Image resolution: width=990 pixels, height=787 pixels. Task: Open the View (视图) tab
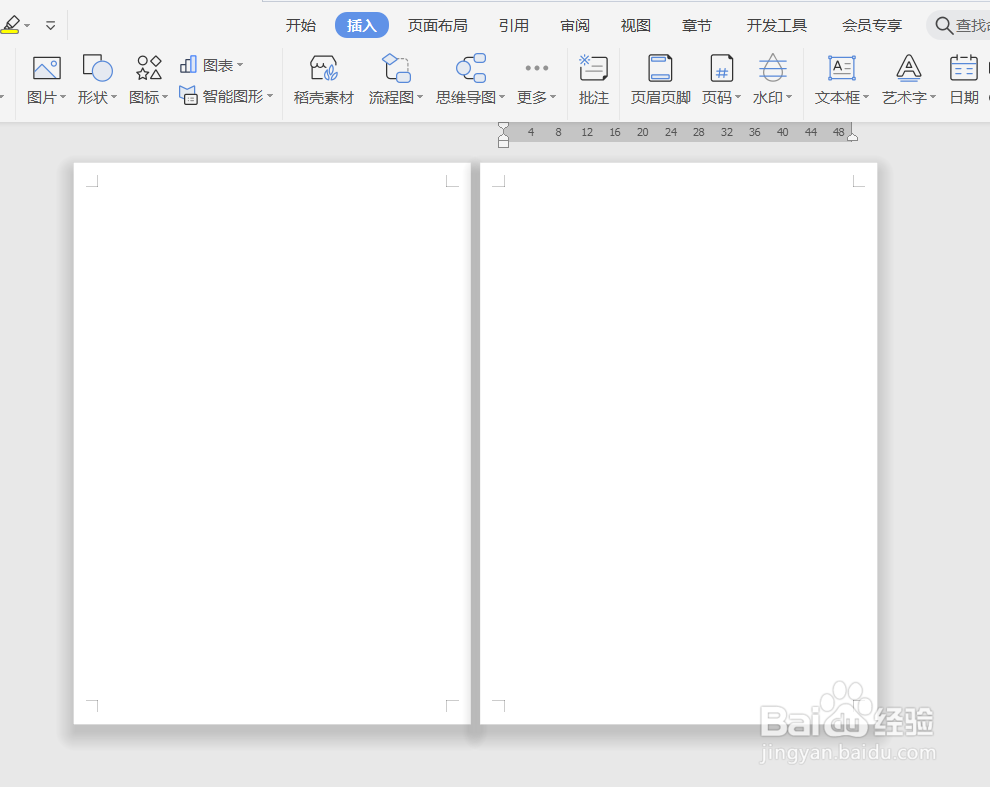[635, 26]
